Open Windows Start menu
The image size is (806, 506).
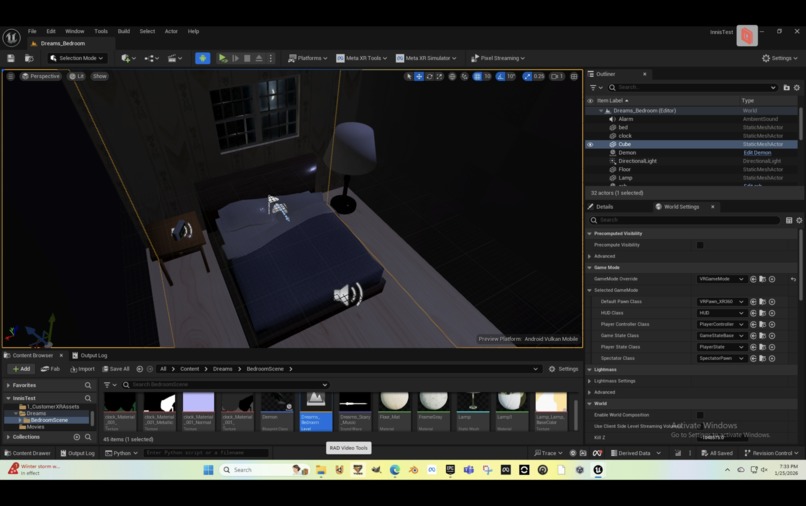(208, 469)
